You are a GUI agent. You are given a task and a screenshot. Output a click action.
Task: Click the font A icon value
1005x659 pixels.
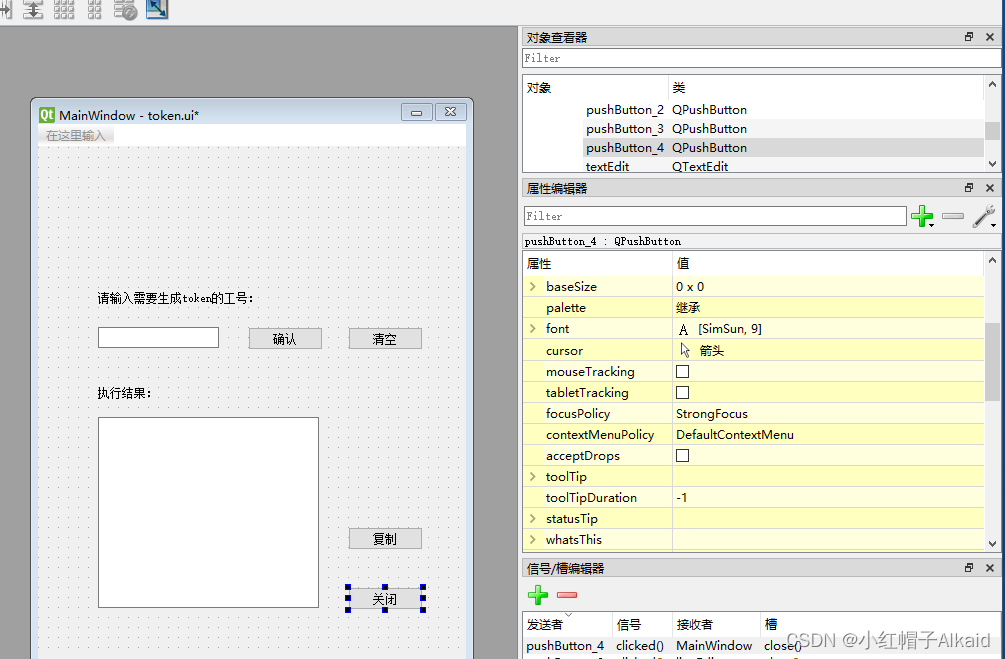tap(683, 330)
